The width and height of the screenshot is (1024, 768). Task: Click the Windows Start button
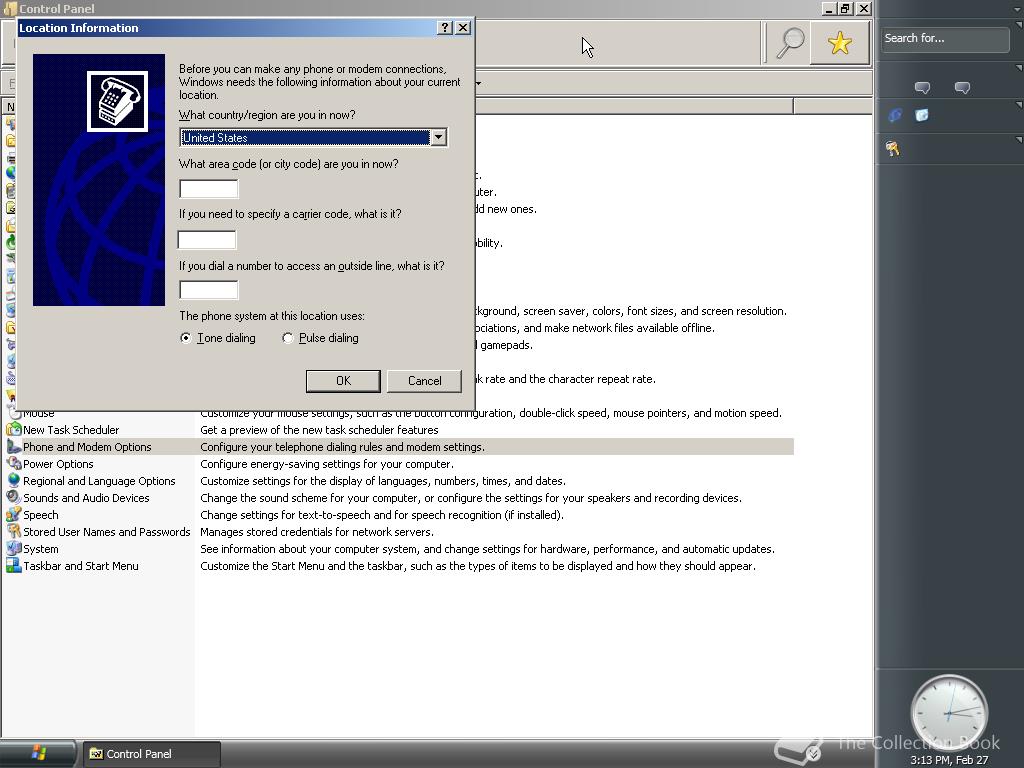[x=38, y=753]
